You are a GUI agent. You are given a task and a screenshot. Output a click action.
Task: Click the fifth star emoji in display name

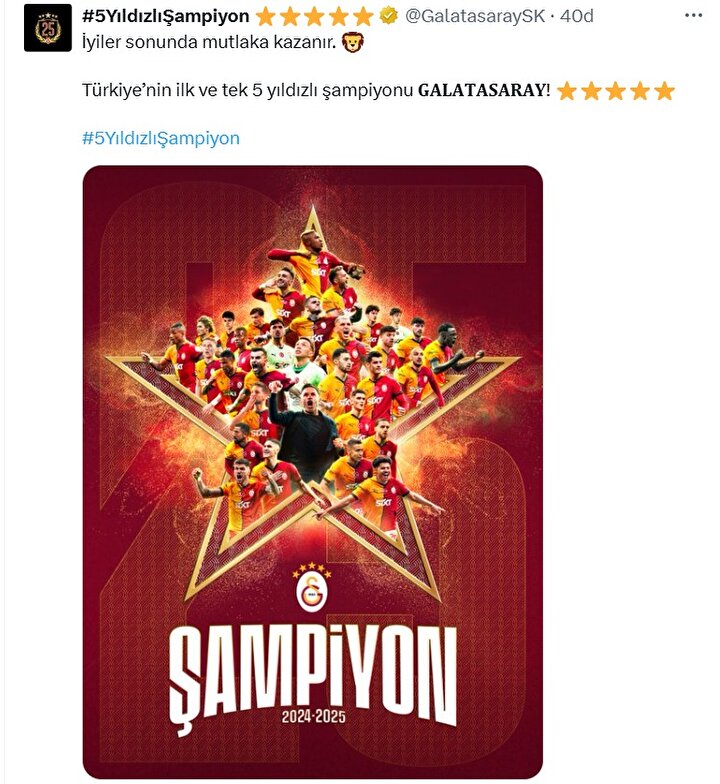(364, 17)
